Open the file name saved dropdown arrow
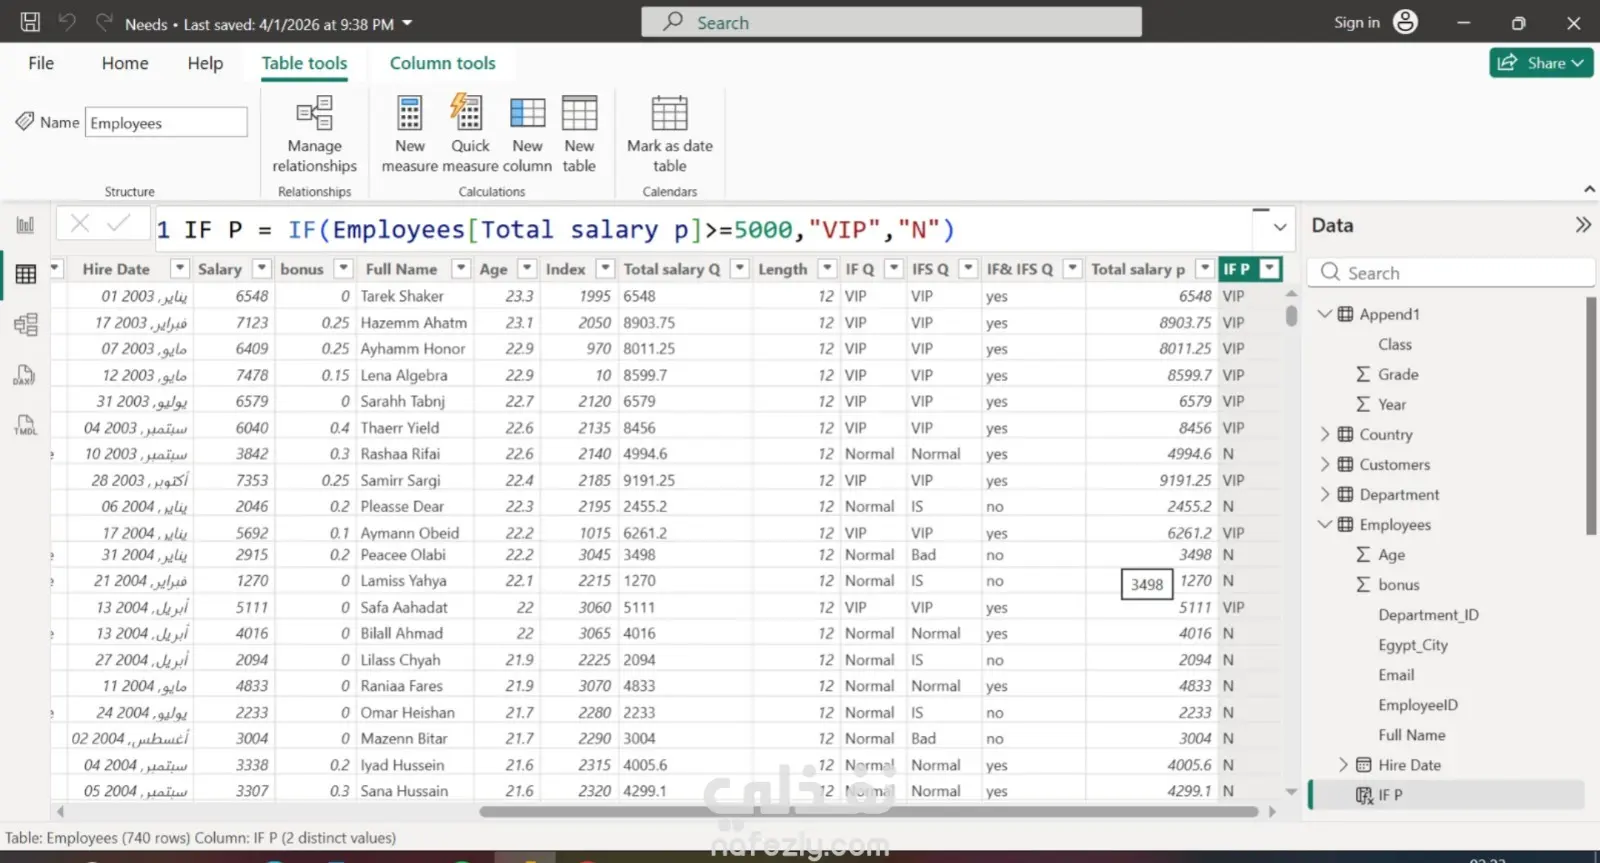Viewport: 1600px width, 863px height. [x=407, y=23]
